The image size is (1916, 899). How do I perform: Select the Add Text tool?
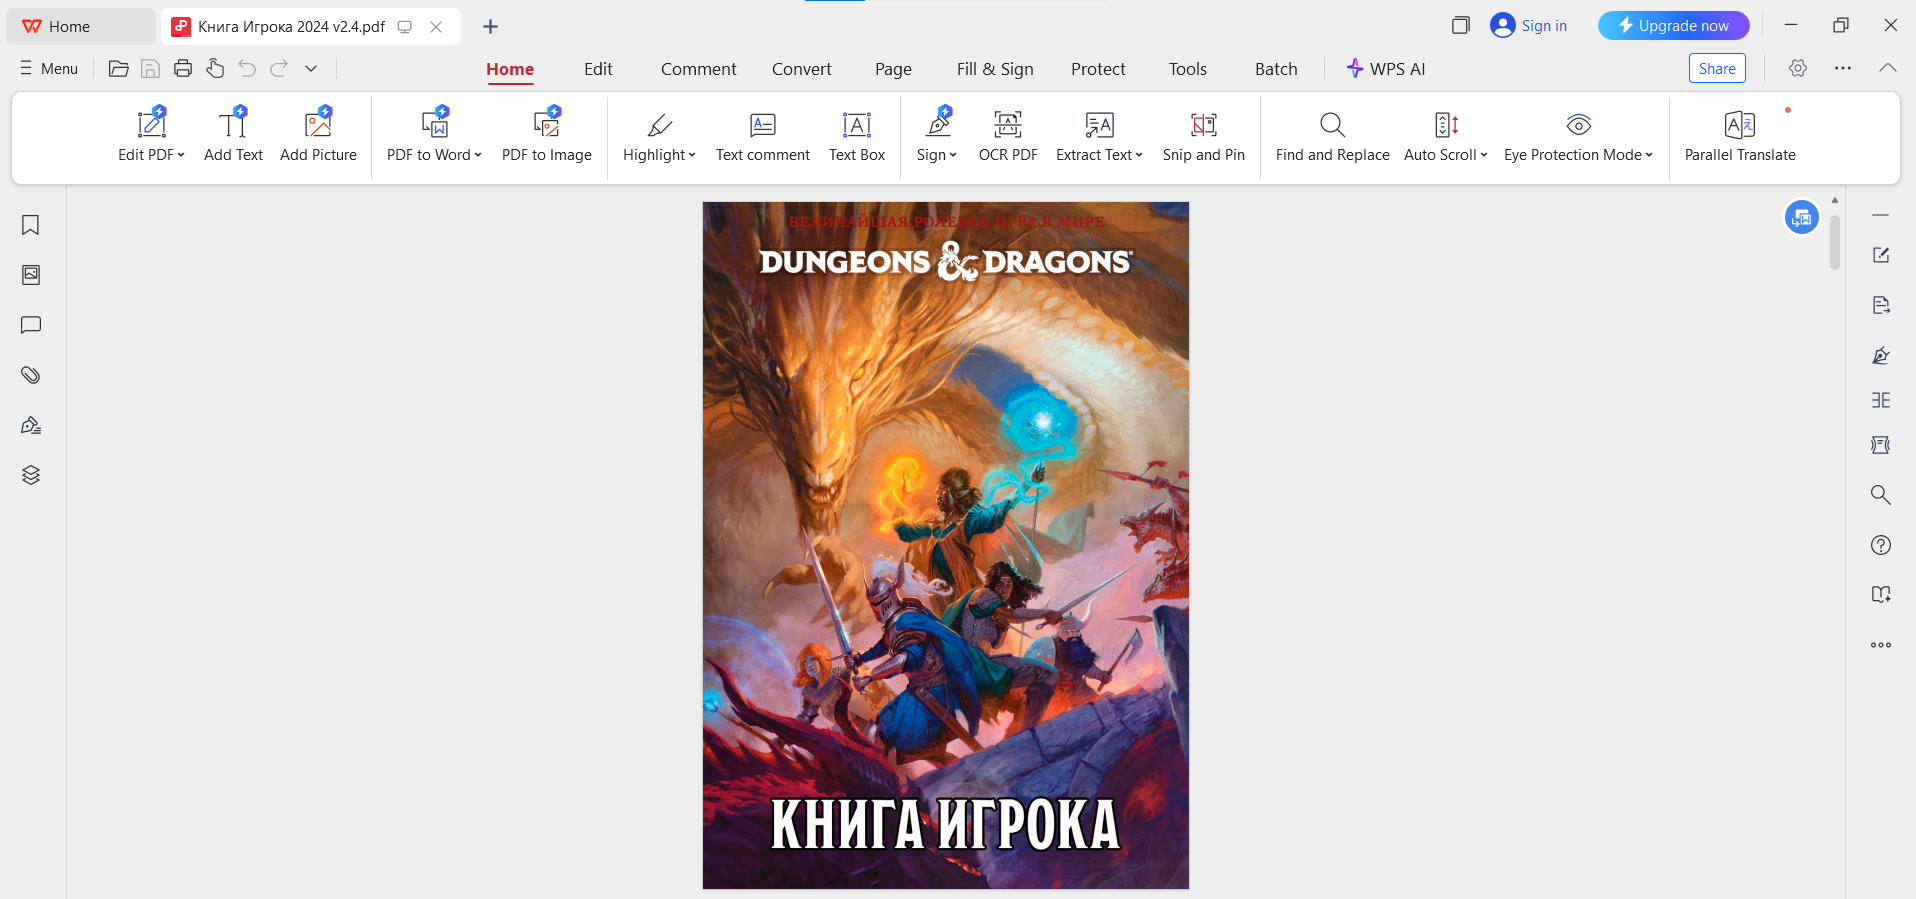(233, 134)
